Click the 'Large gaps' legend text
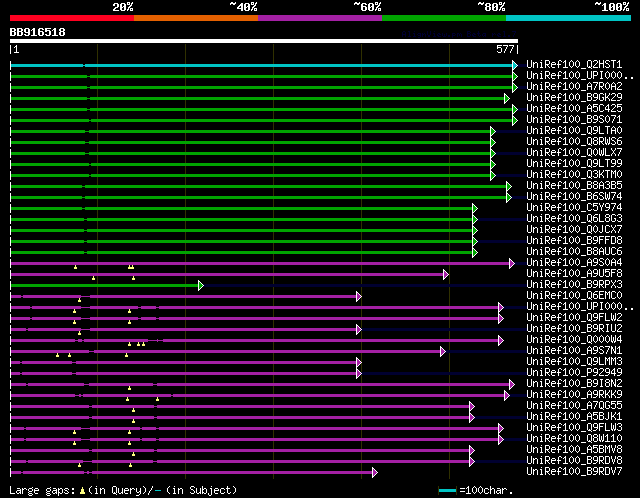The image size is (640, 498). [42, 490]
